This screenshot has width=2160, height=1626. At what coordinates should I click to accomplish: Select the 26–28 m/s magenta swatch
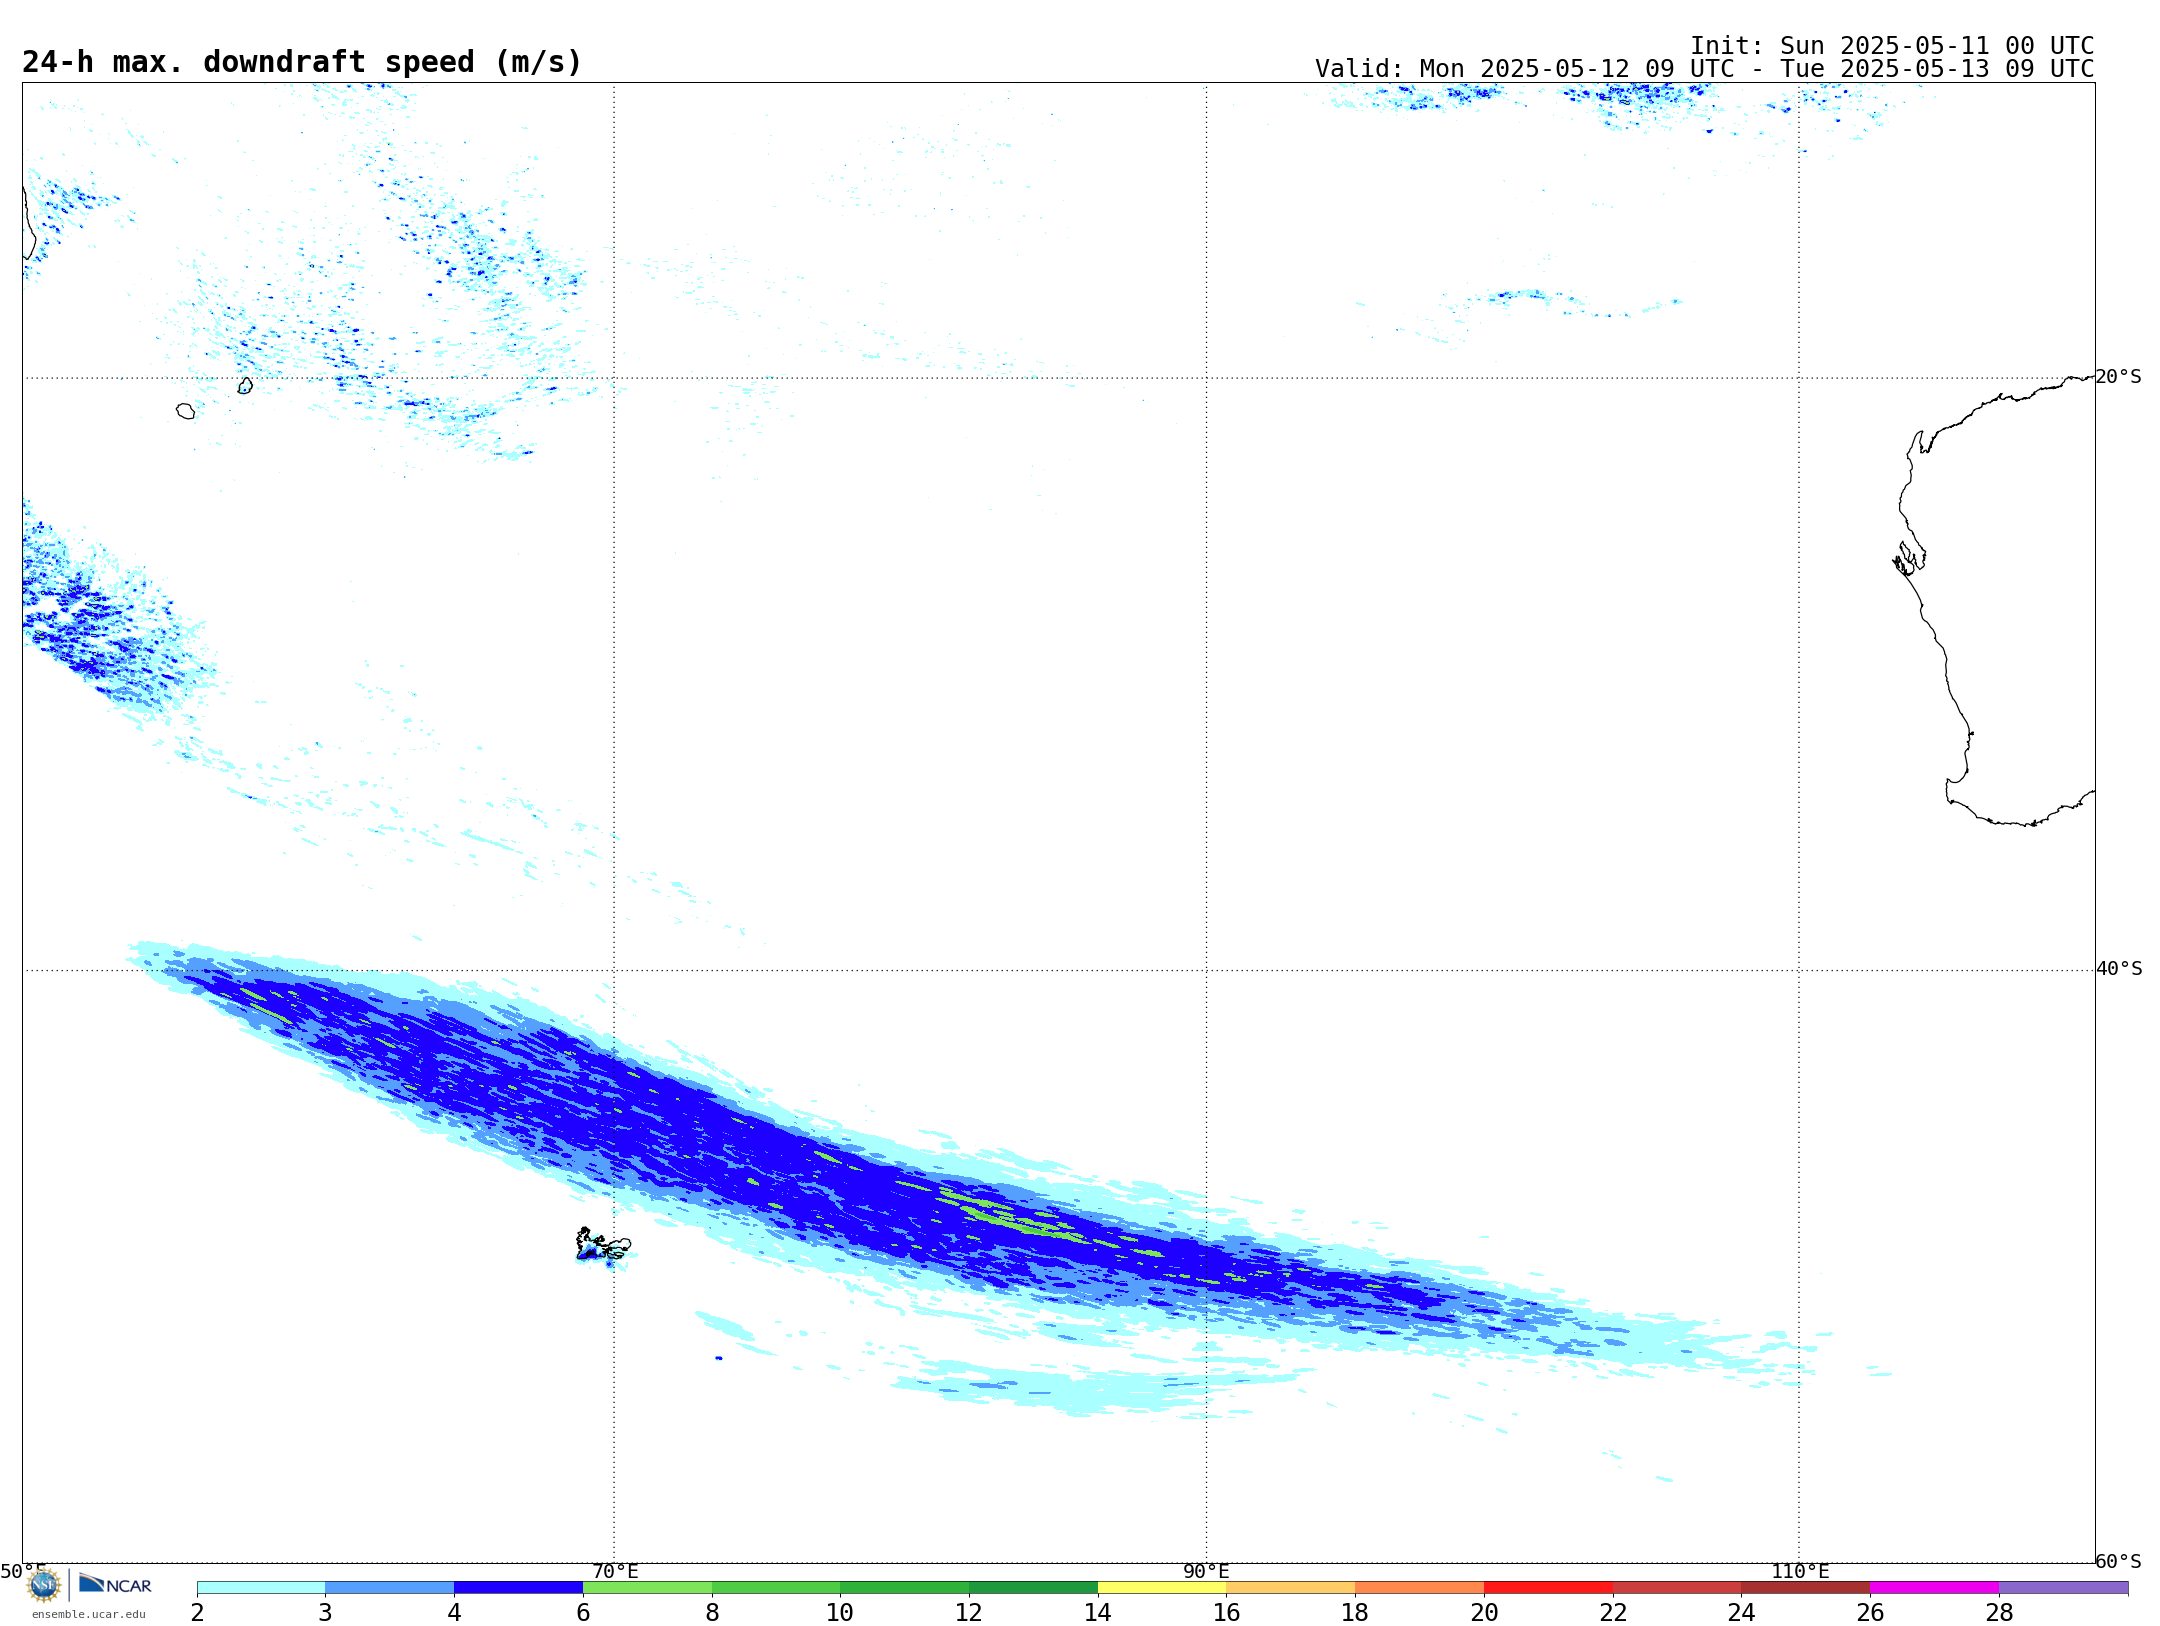point(1934,1587)
